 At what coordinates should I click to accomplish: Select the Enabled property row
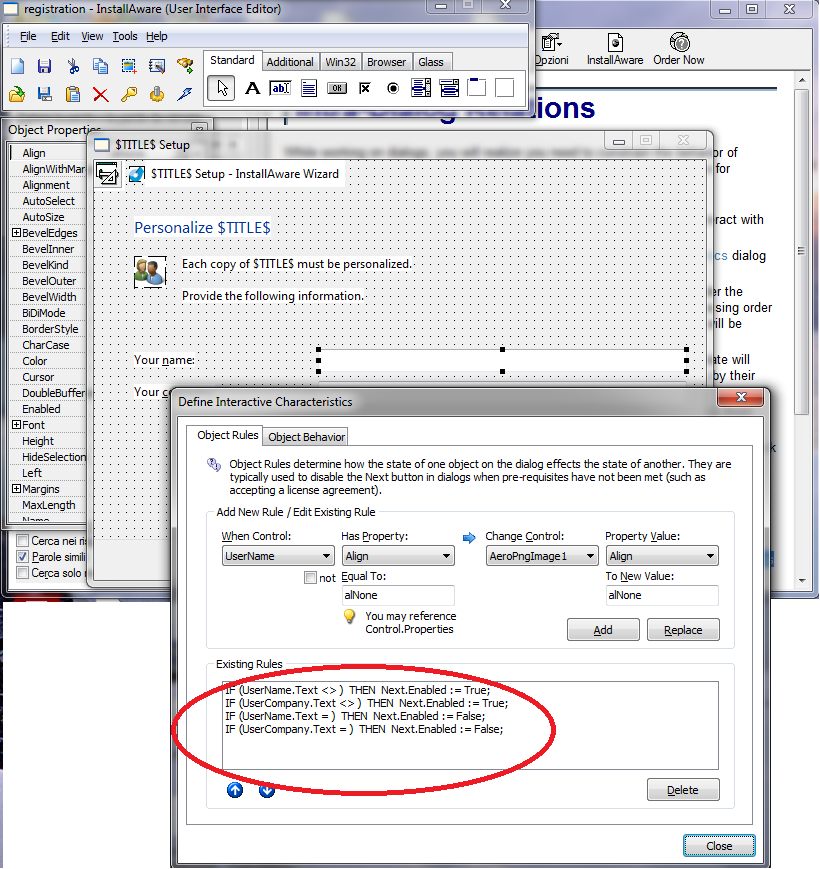pos(48,408)
